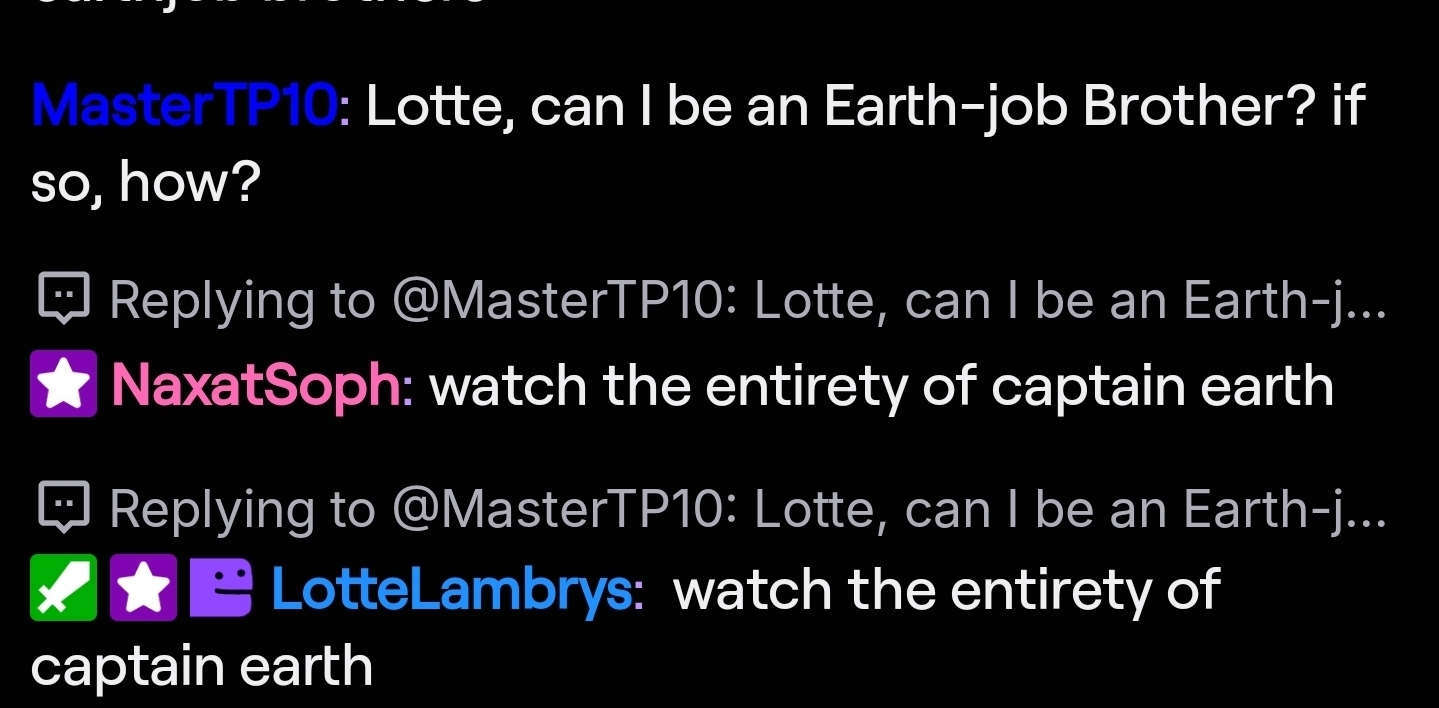This screenshot has height=708, width=1439.
Task: Click the green sword moderator badge
Action: (x=64, y=589)
